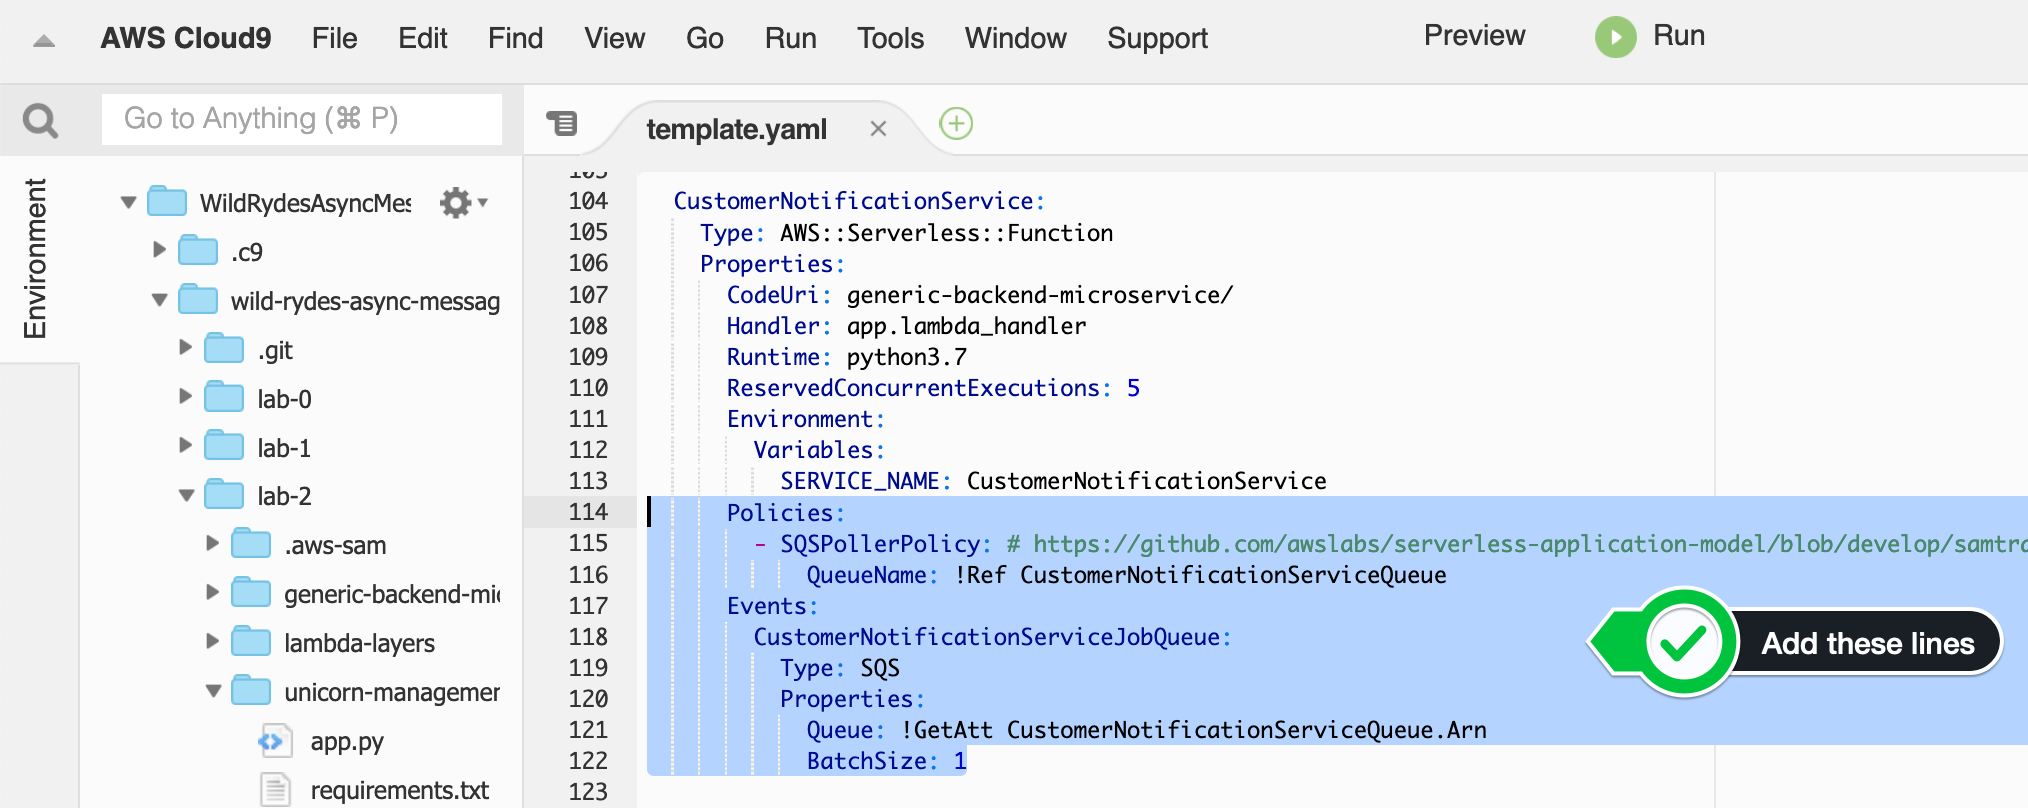Open the AWS Cloud9 menu

click(186, 38)
